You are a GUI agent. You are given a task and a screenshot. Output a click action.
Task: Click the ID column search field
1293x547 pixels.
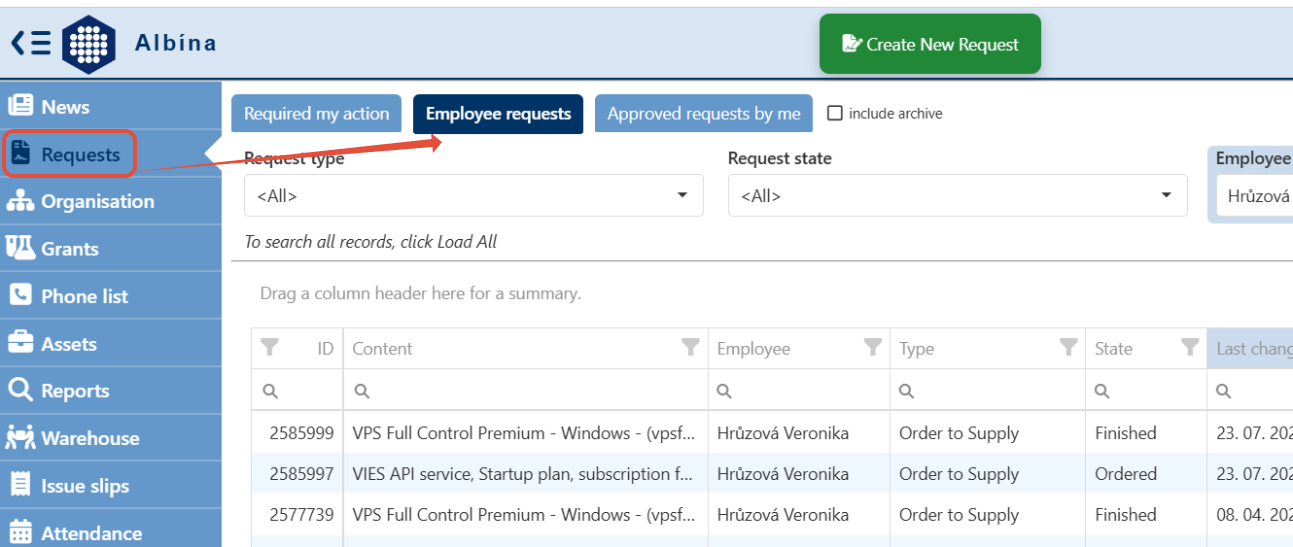click(x=297, y=390)
